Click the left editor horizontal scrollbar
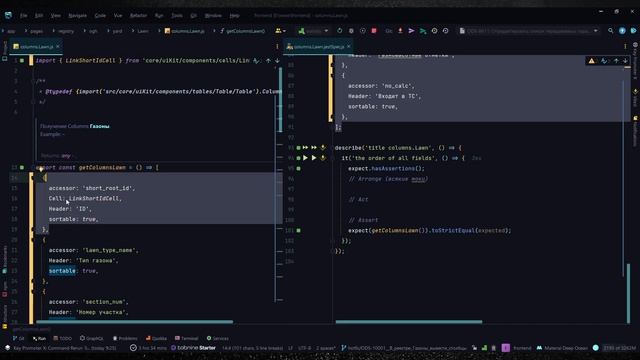The height and width of the screenshot is (360, 640). tap(135, 322)
